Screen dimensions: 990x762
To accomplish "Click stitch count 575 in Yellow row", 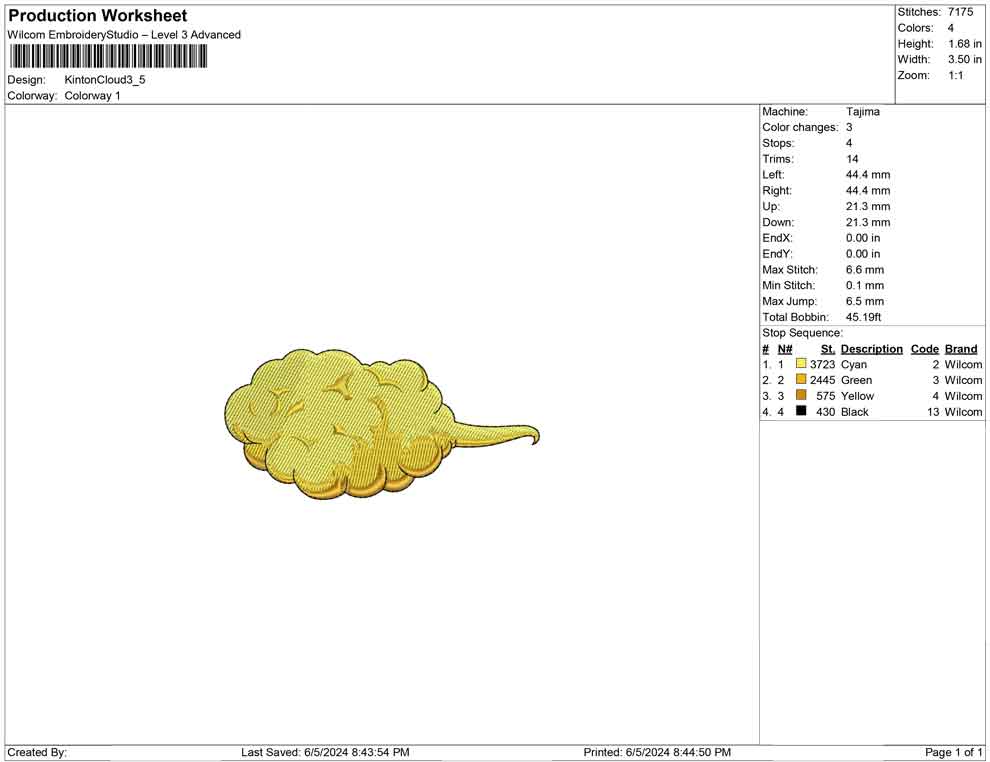I will [826, 396].
